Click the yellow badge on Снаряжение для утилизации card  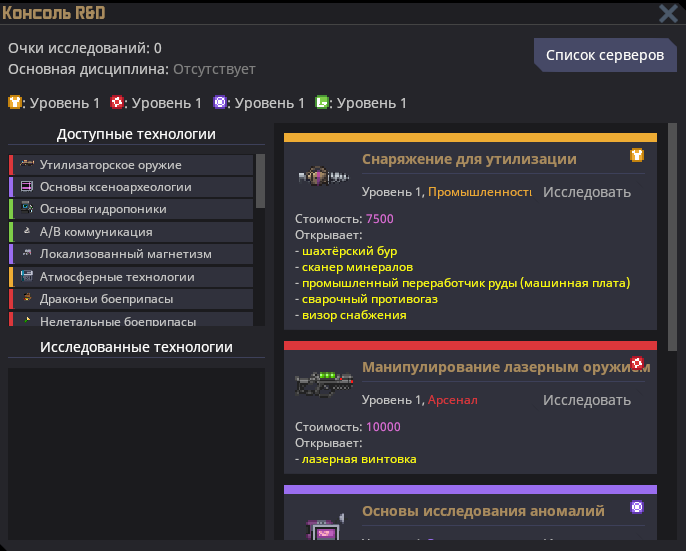[x=636, y=156]
